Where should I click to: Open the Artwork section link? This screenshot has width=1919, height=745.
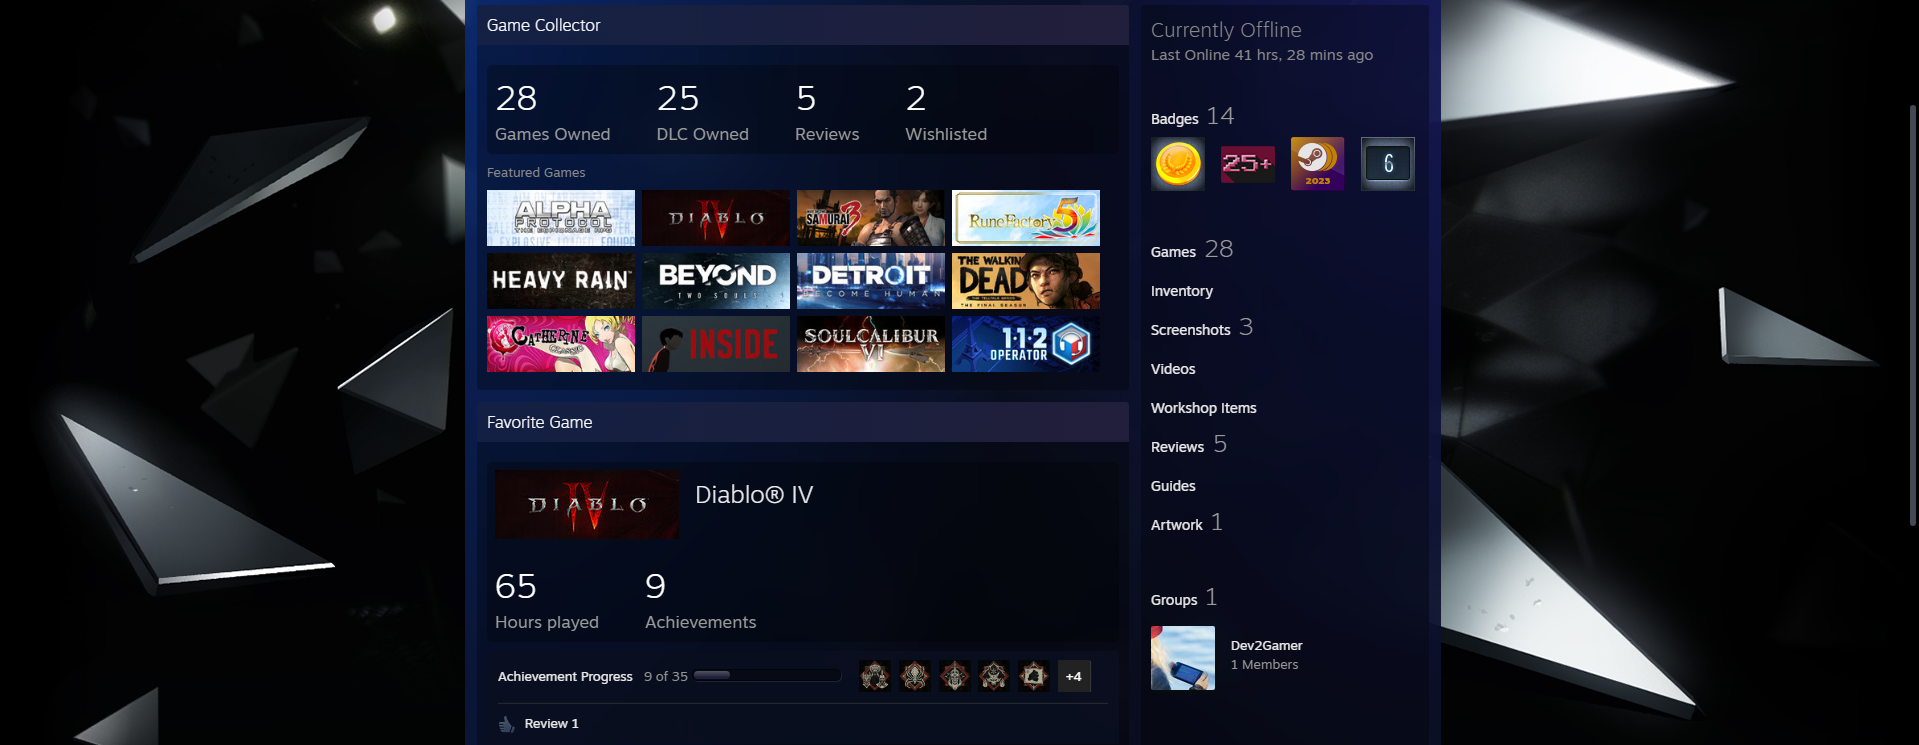1177,525
